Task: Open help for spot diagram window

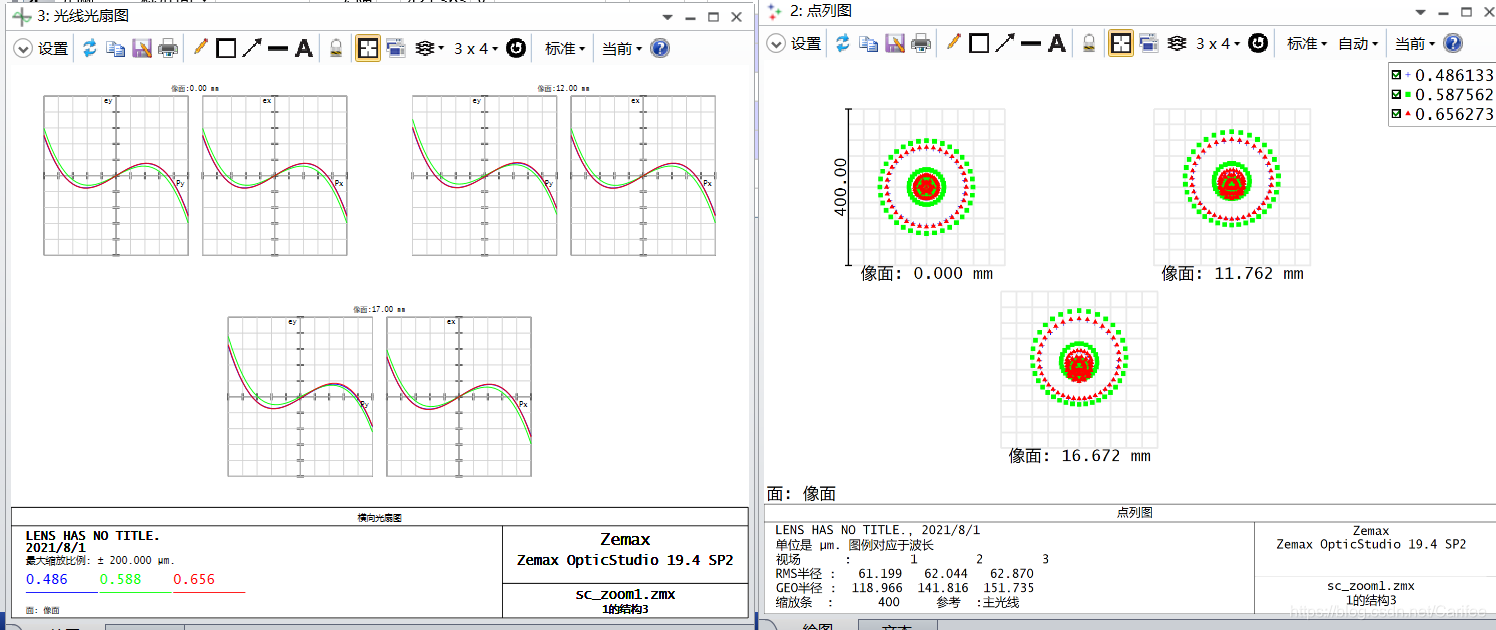Action: [x=1453, y=44]
